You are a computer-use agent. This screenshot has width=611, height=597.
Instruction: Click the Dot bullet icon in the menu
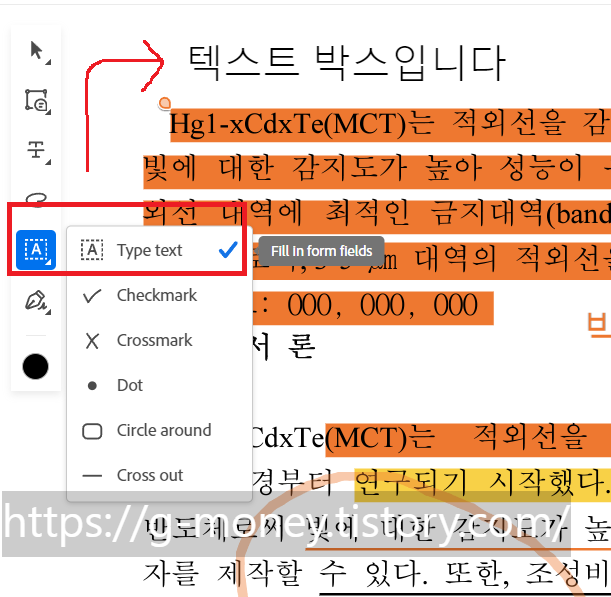92,386
